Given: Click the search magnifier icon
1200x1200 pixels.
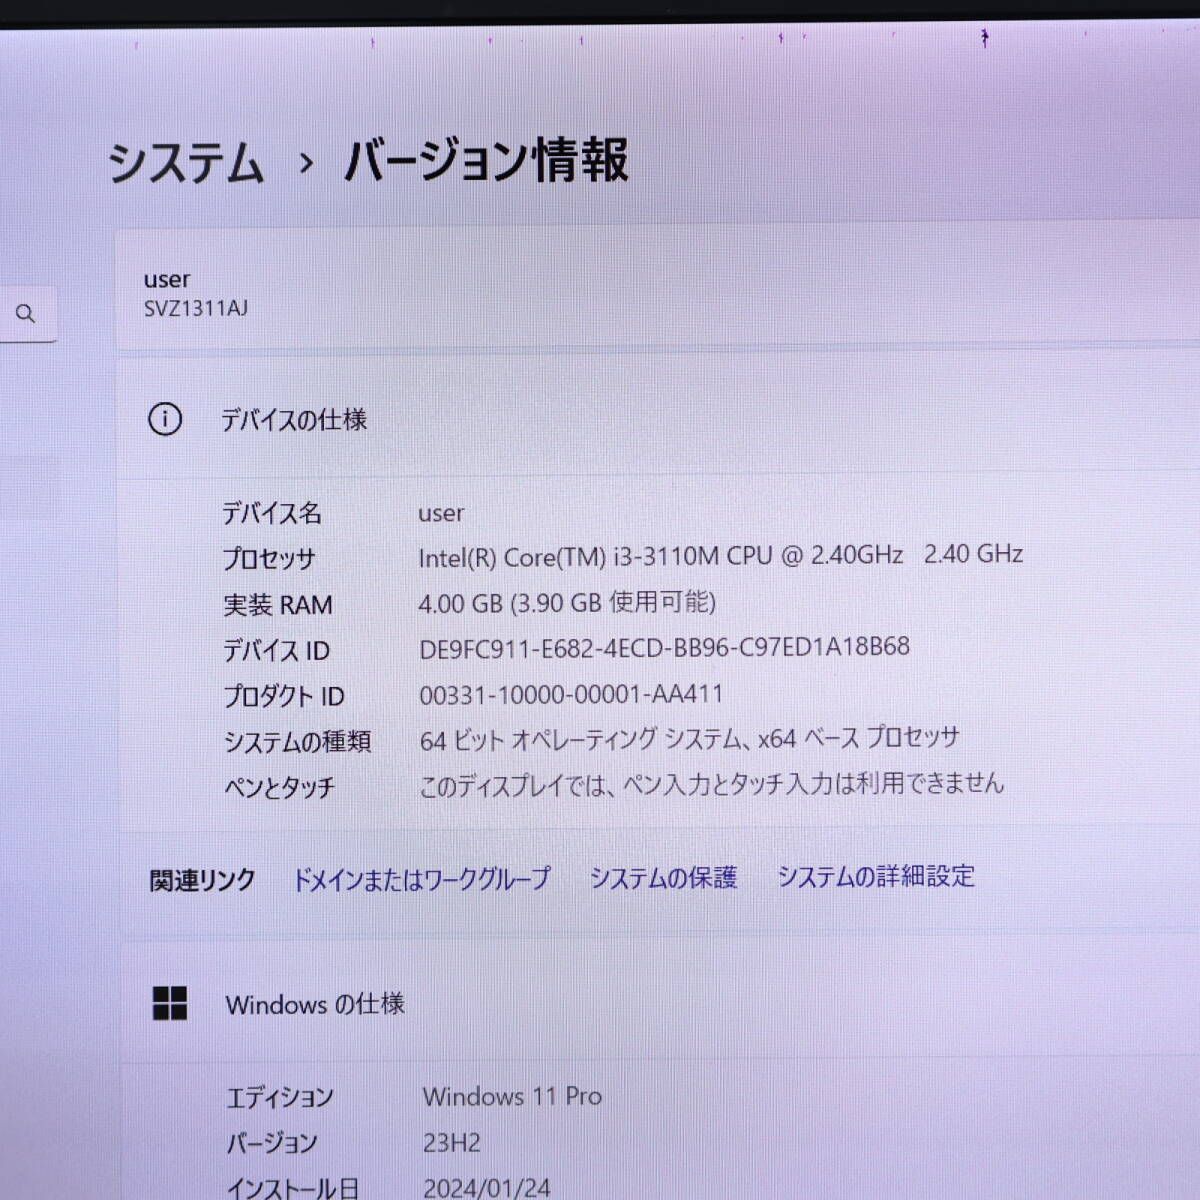Looking at the screenshot, I should coord(26,314).
